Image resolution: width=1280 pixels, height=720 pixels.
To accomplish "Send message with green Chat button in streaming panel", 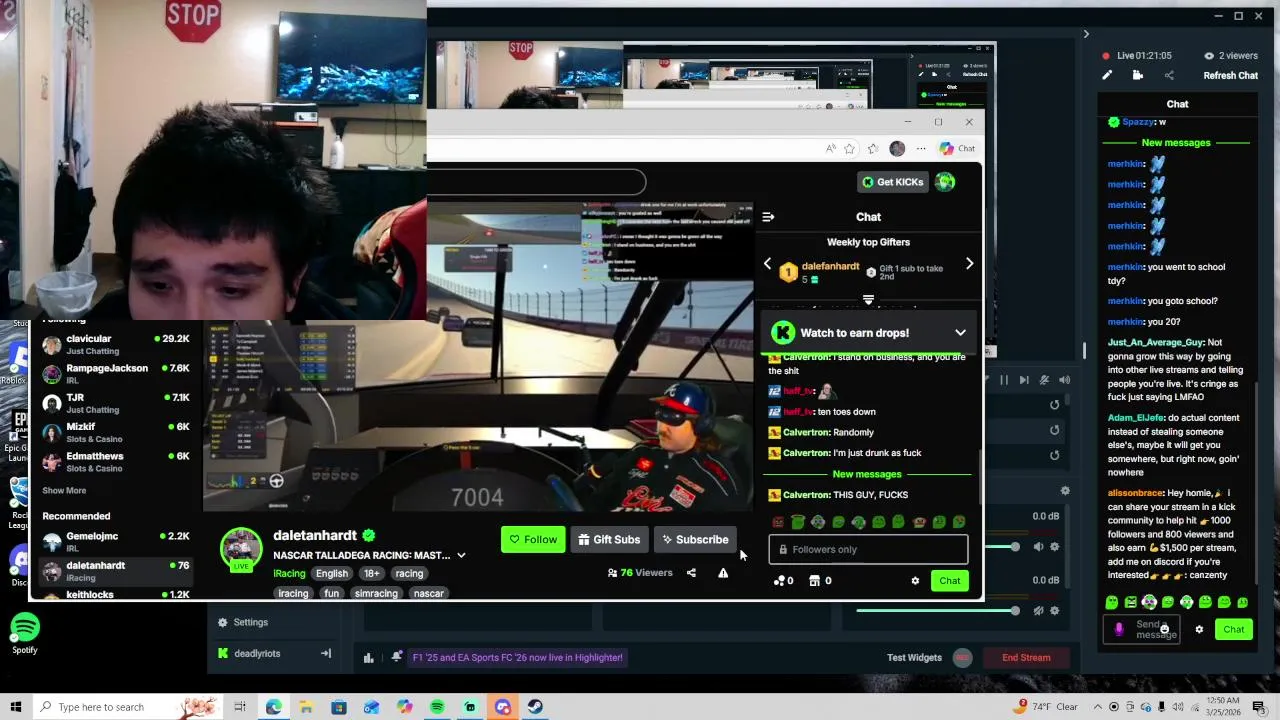I will pos(1234,629).
